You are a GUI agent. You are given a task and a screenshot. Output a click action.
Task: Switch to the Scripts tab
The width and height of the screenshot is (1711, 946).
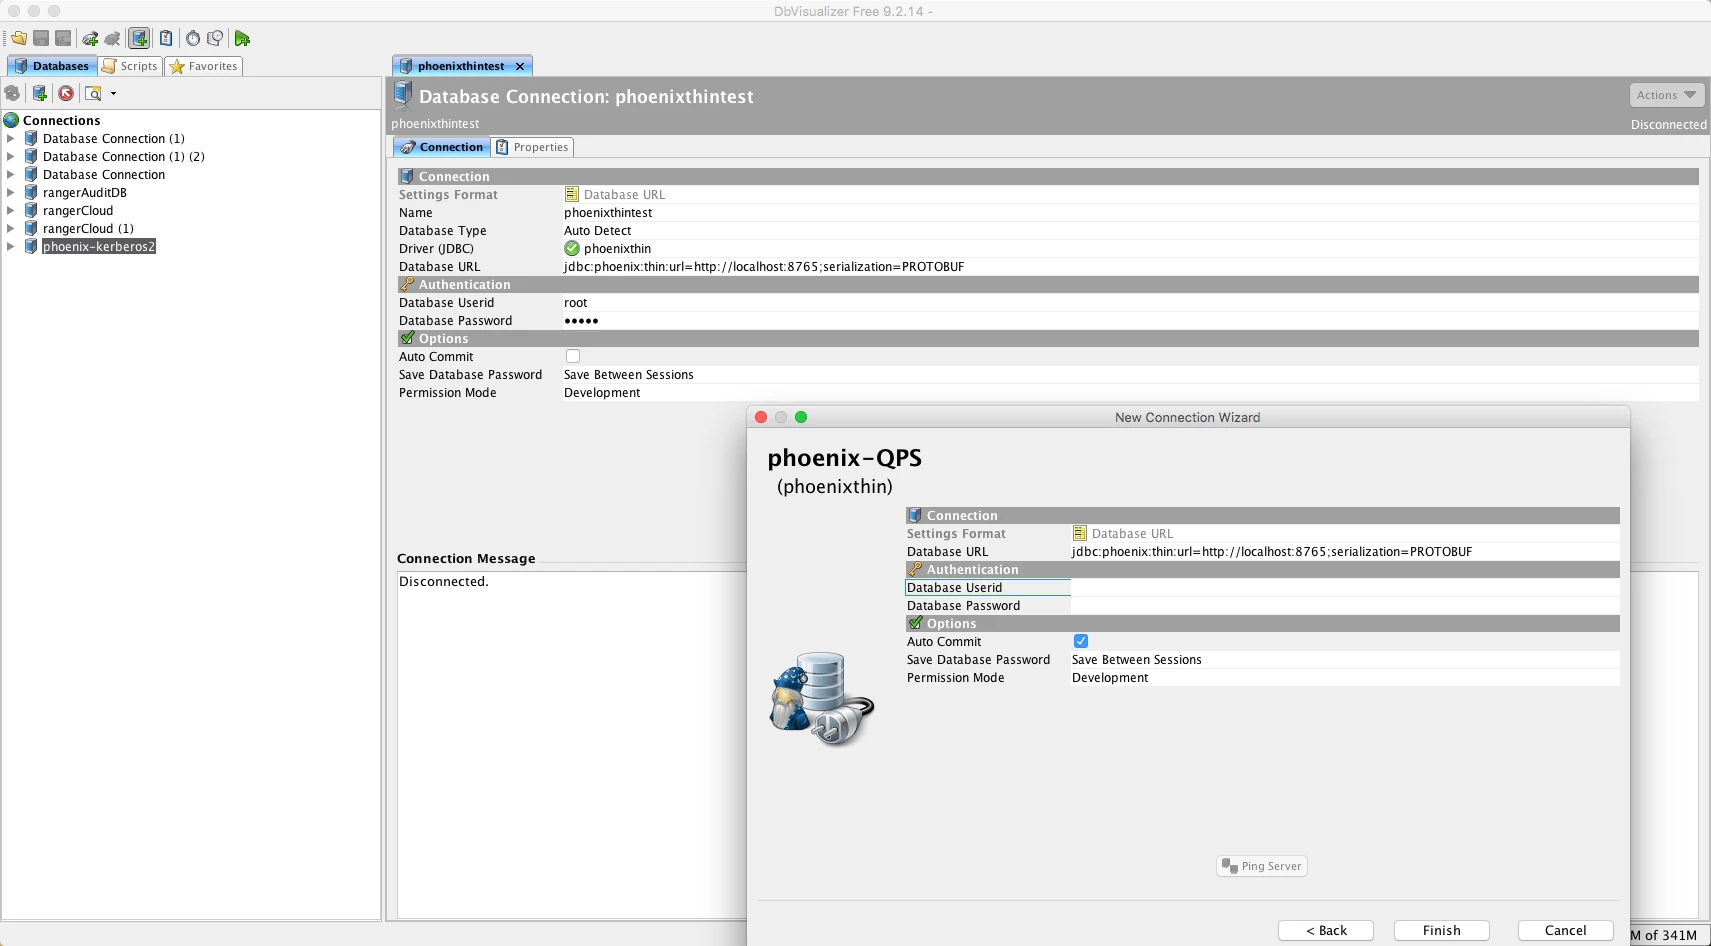pos(130,66)
